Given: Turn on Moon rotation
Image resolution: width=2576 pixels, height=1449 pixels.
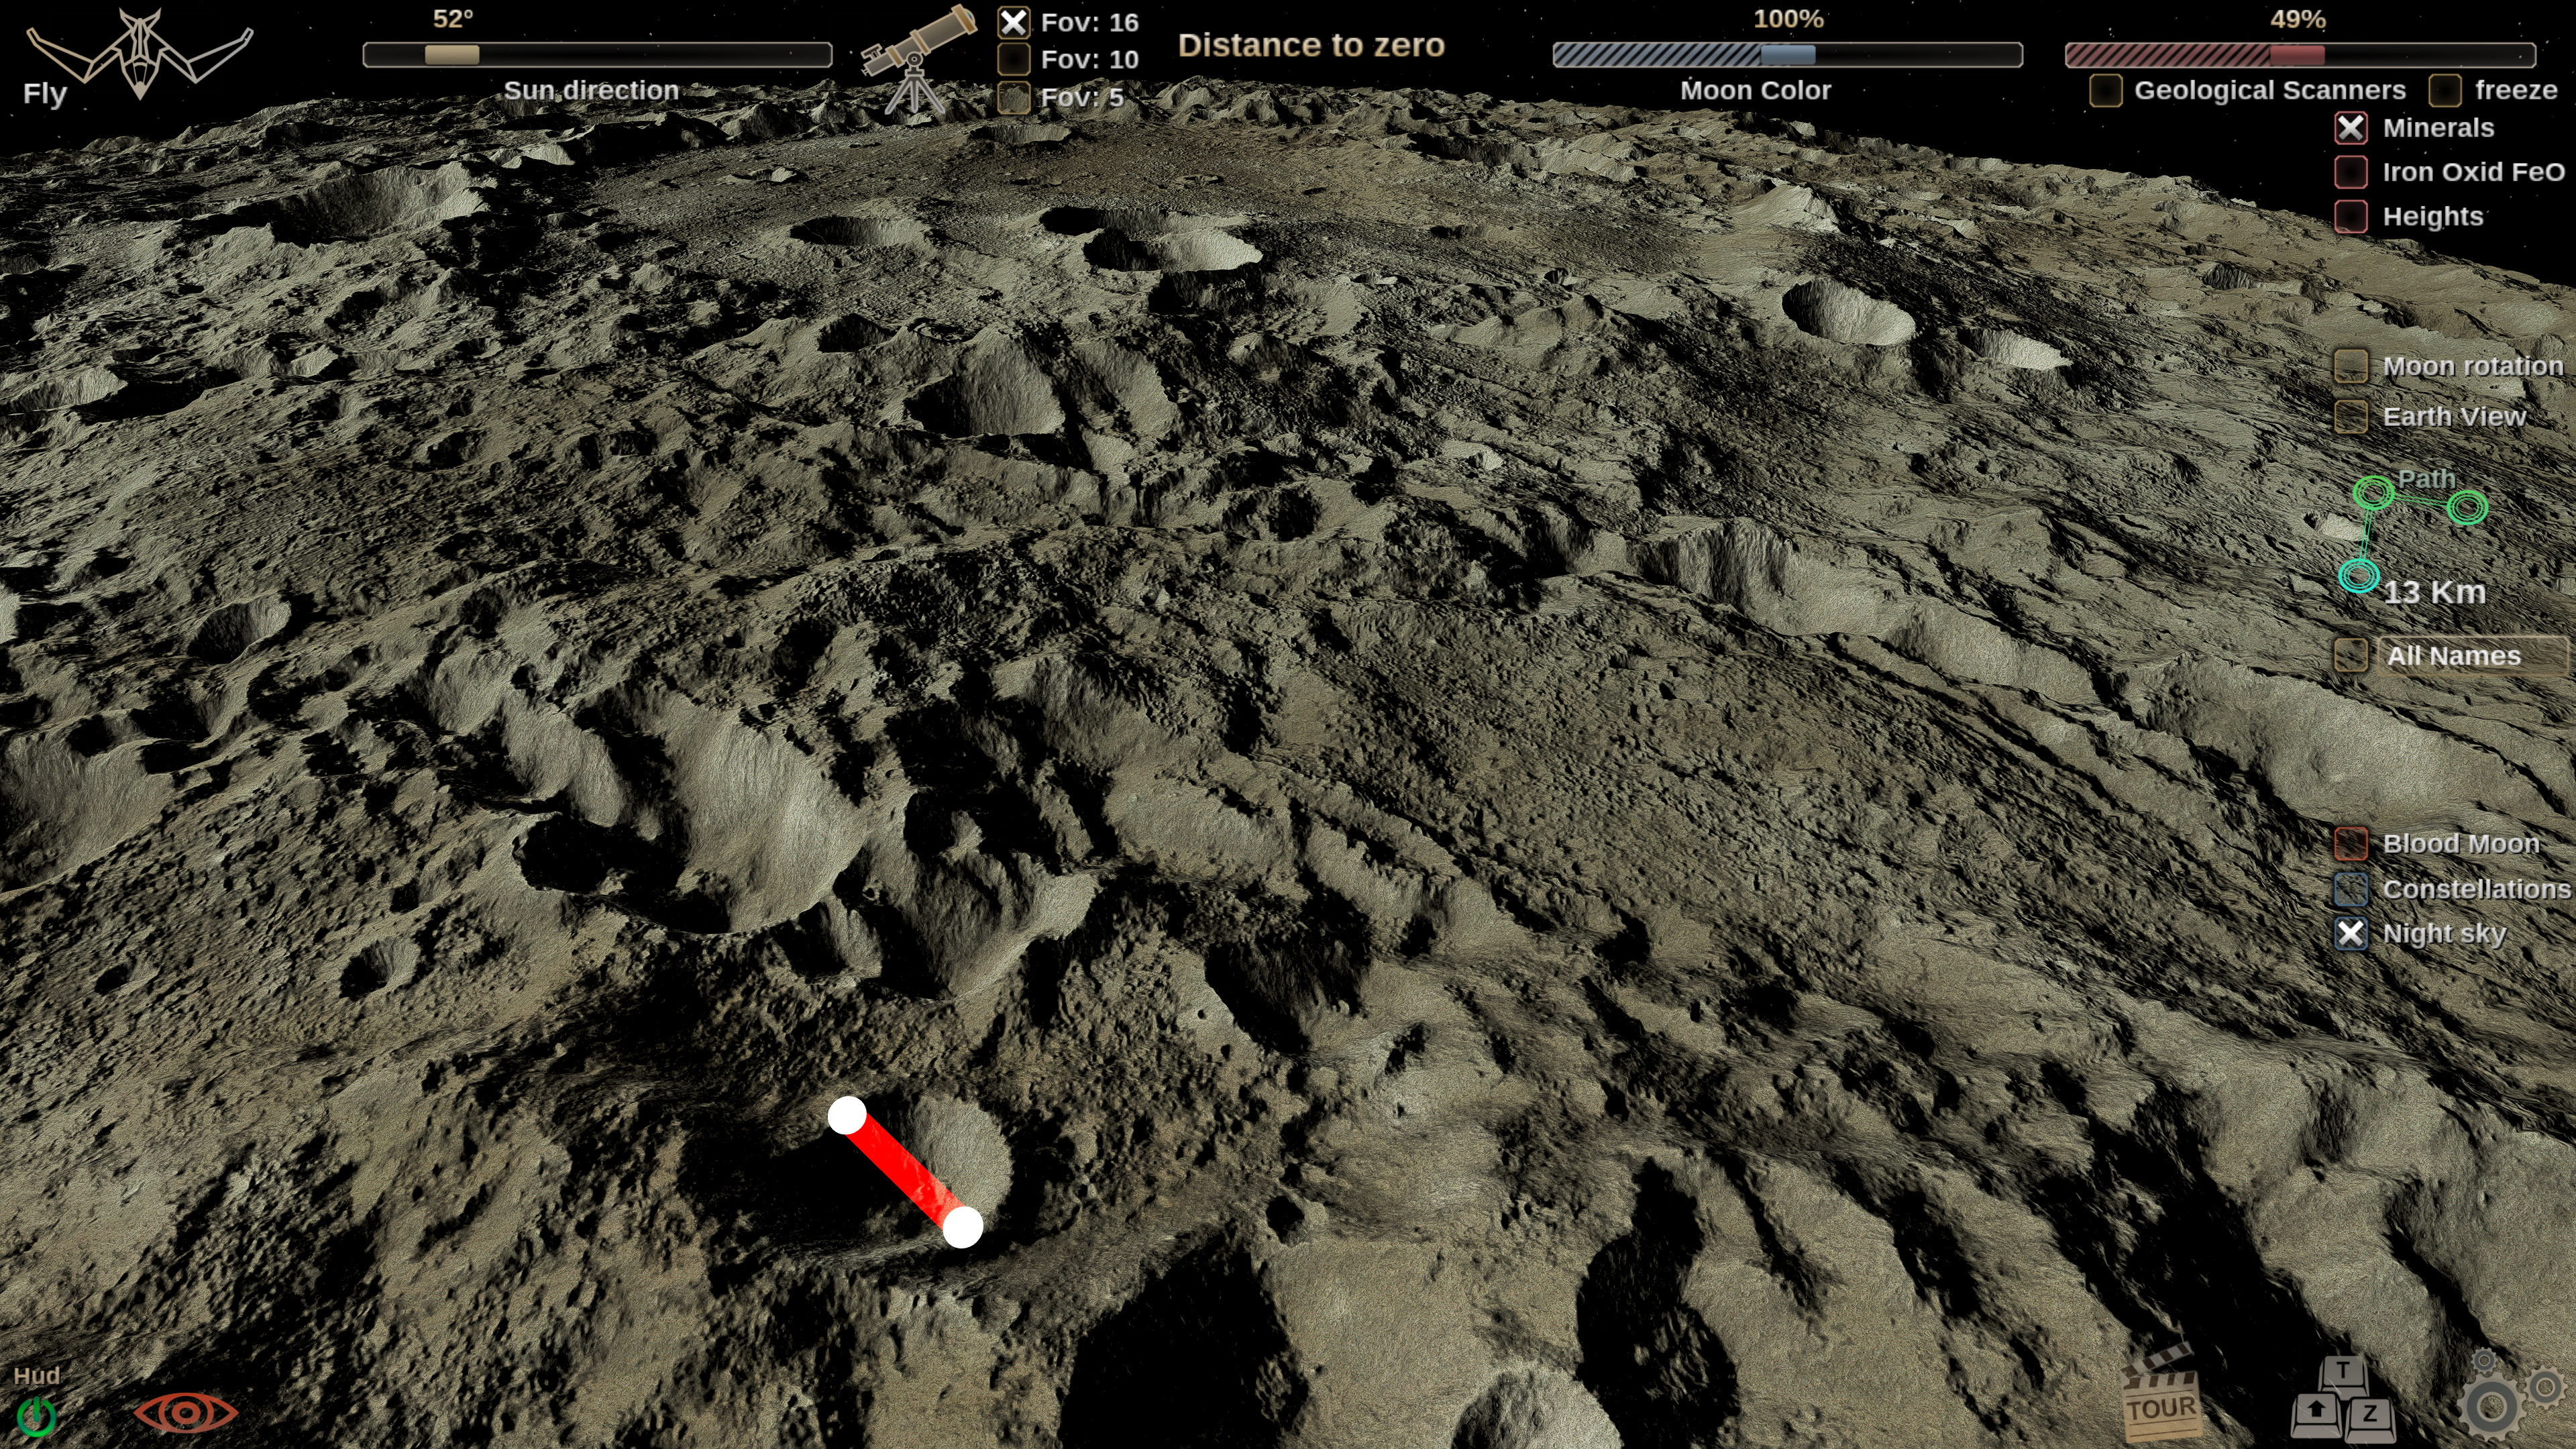Looking at the screenshot, I should (2350, 366).
